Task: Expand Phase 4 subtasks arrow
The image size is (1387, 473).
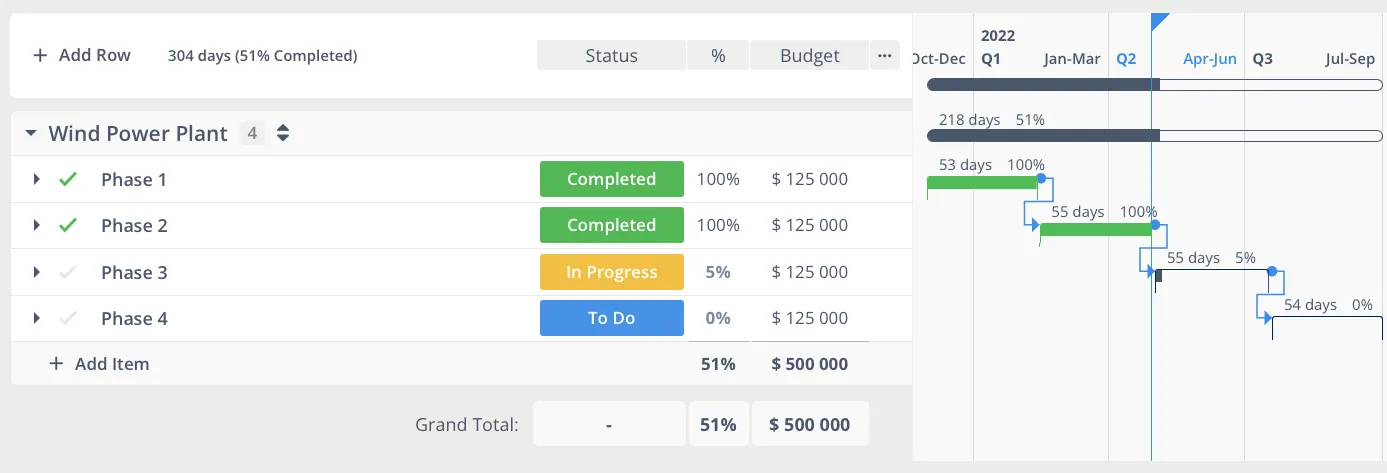Action: pyautogui.click(x=37, y=319)
